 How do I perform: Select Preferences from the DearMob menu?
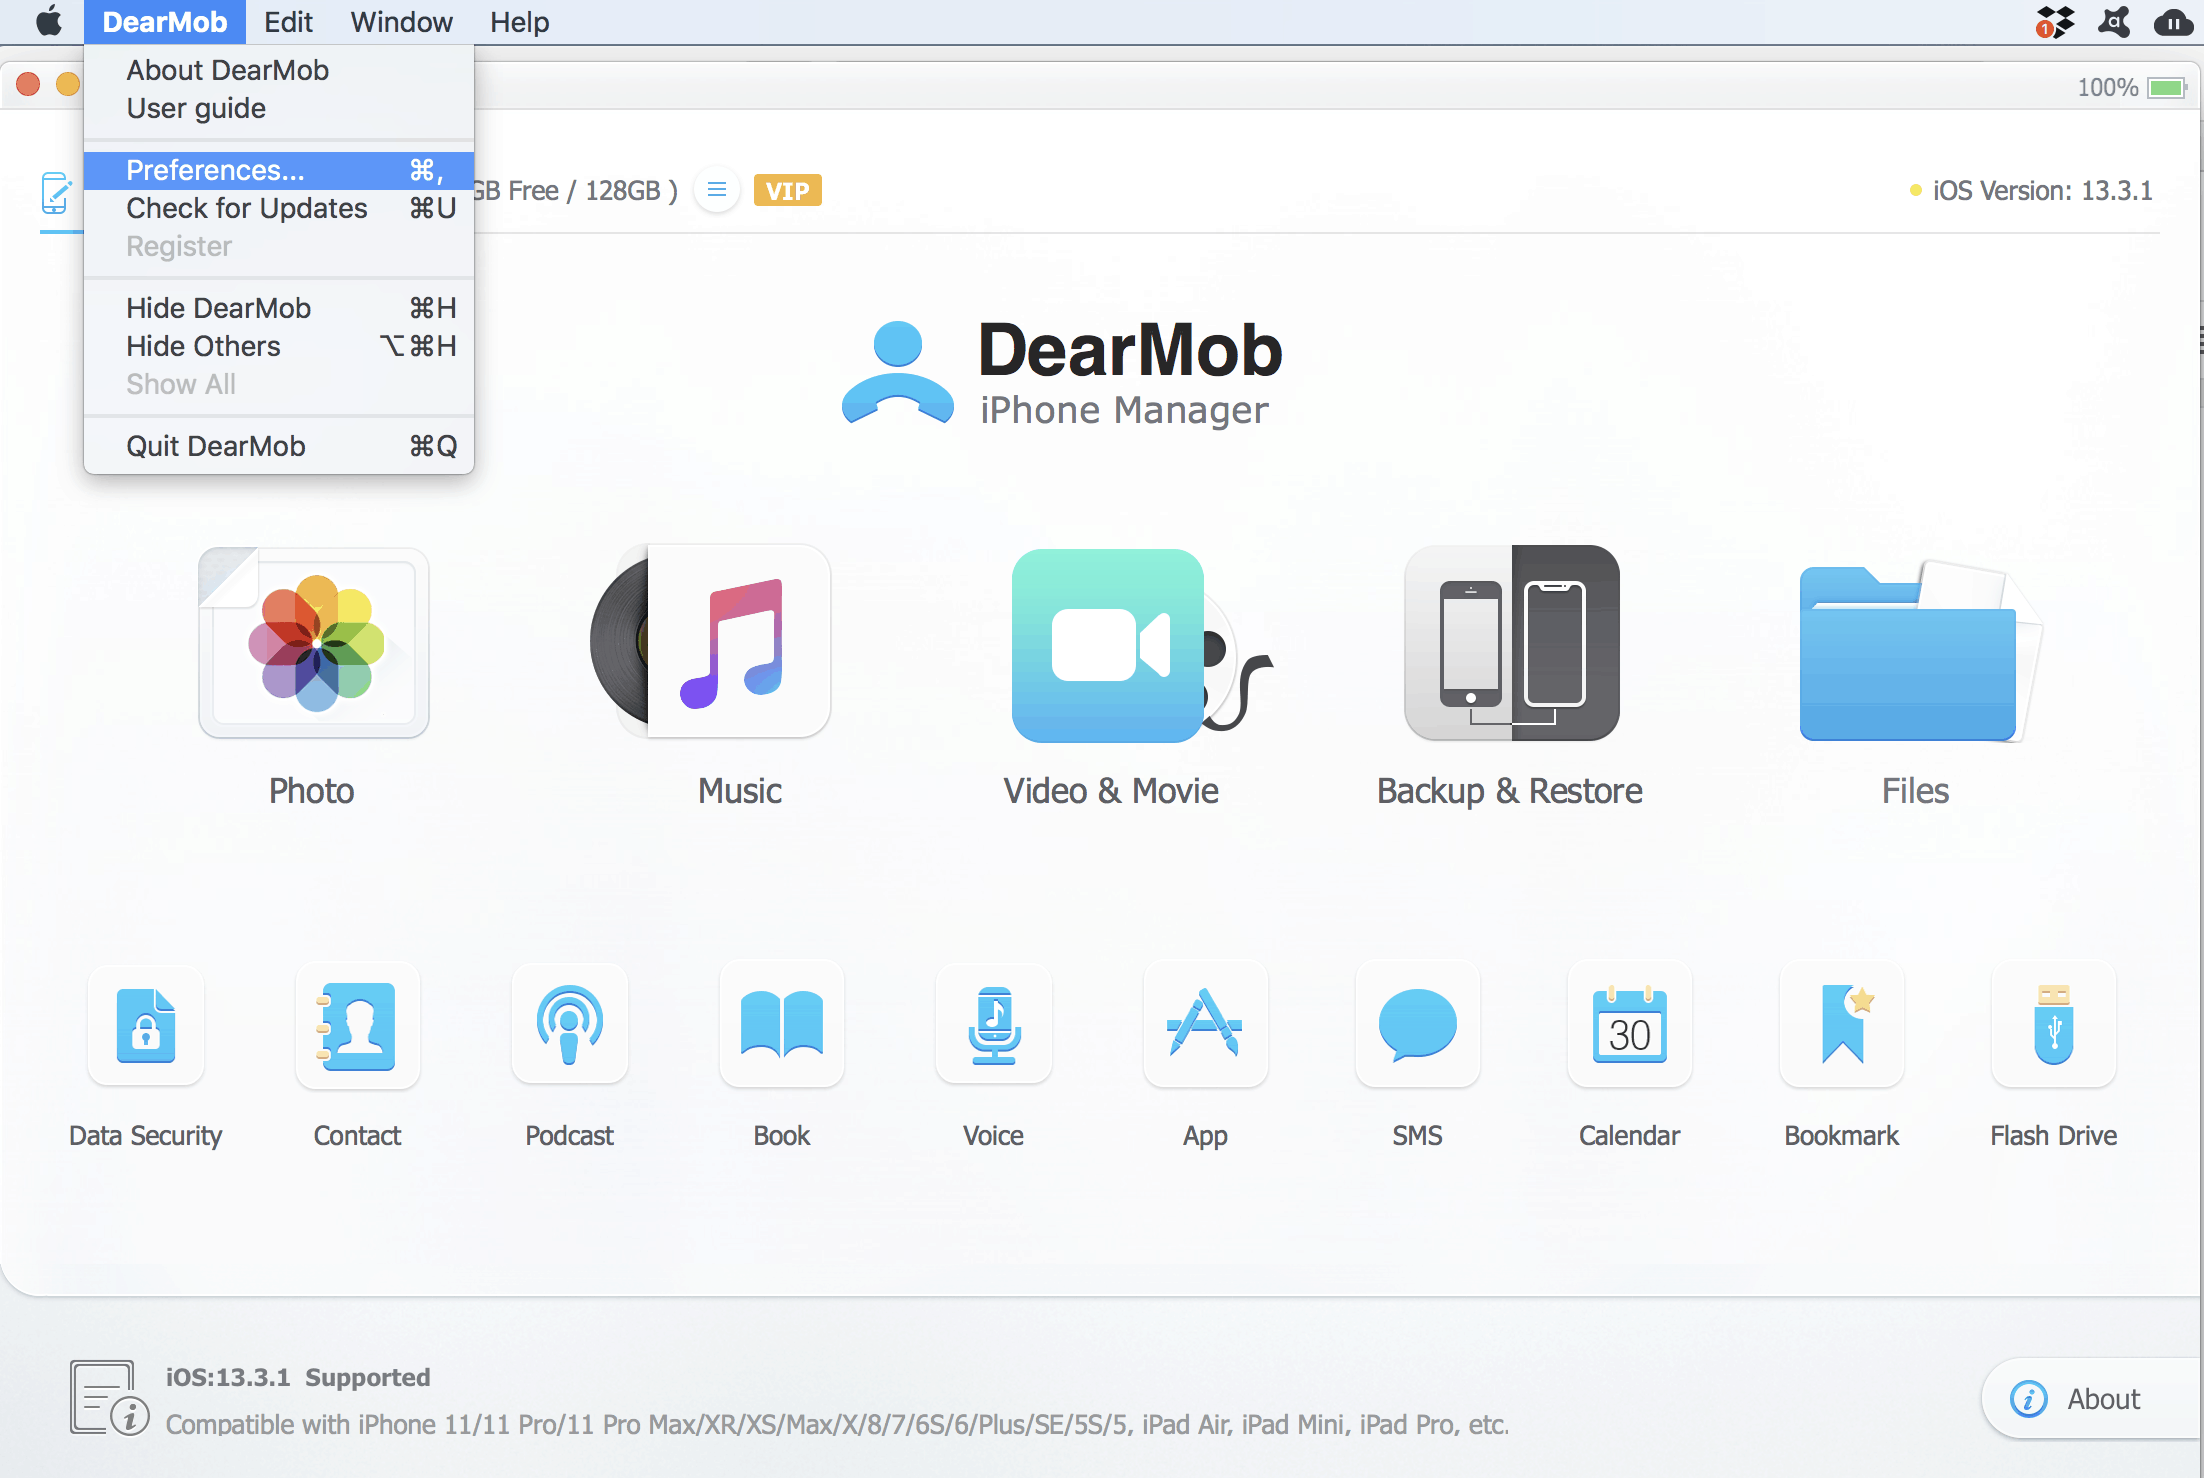216,170
